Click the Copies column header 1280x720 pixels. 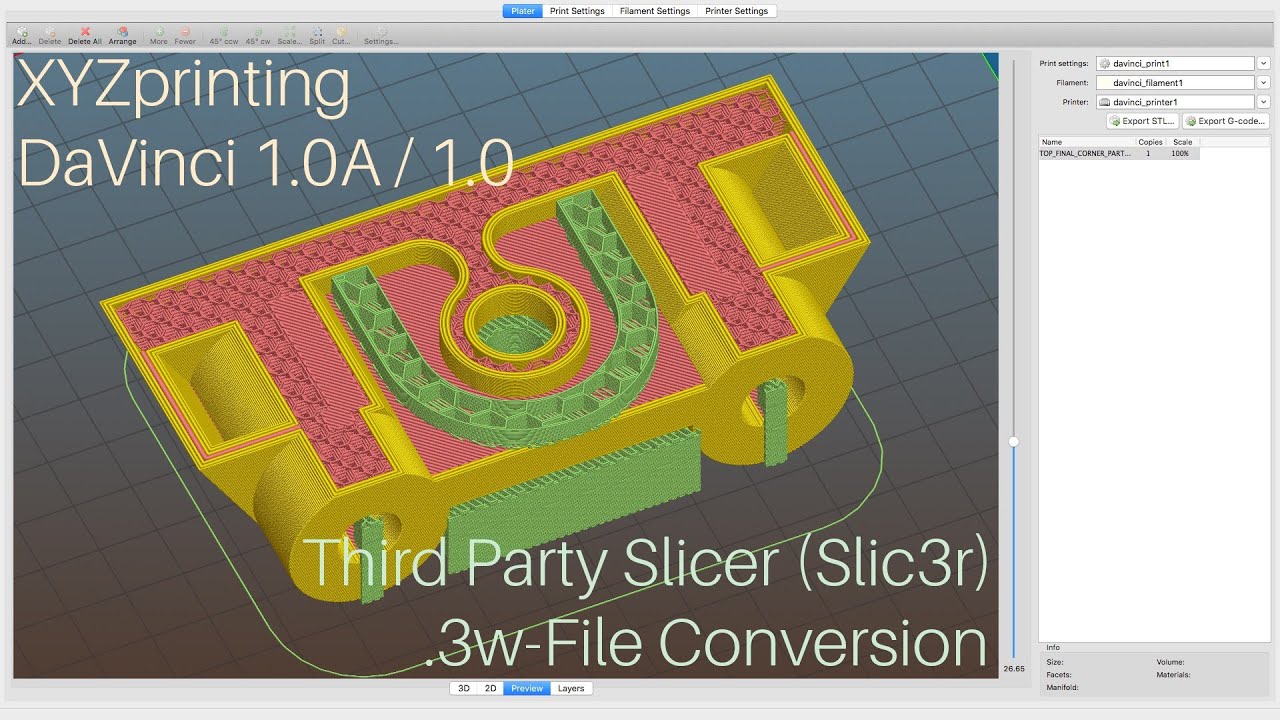[1150, 142]
